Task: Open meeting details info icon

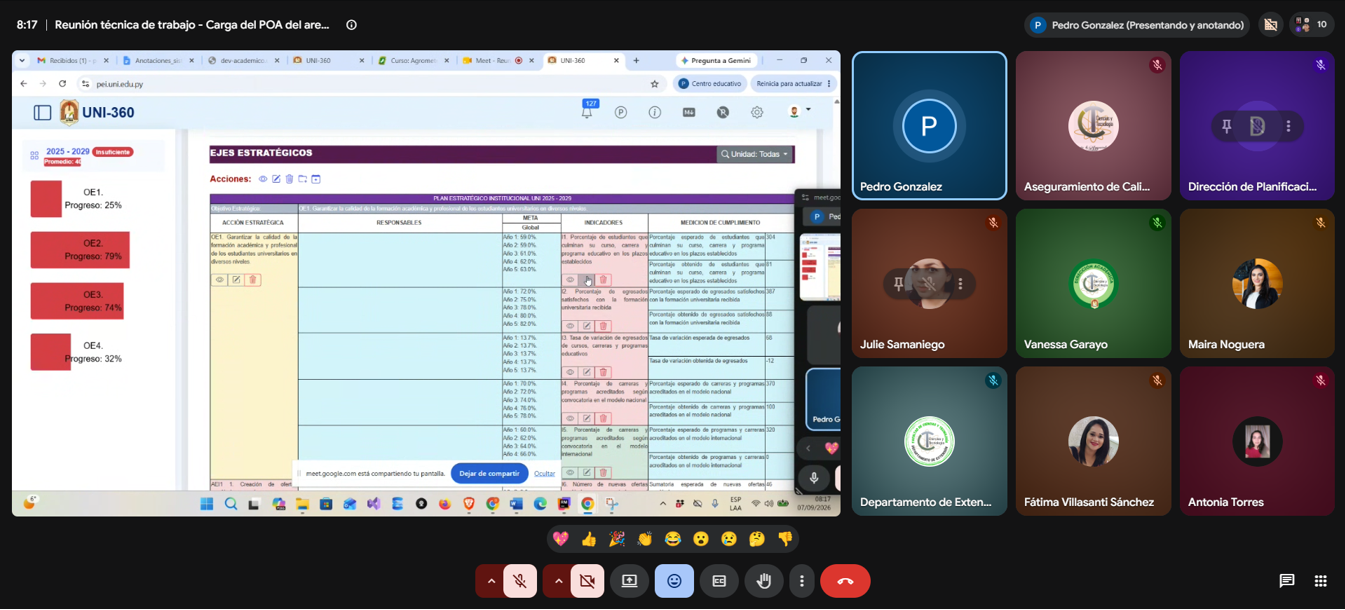Action: 351,25
